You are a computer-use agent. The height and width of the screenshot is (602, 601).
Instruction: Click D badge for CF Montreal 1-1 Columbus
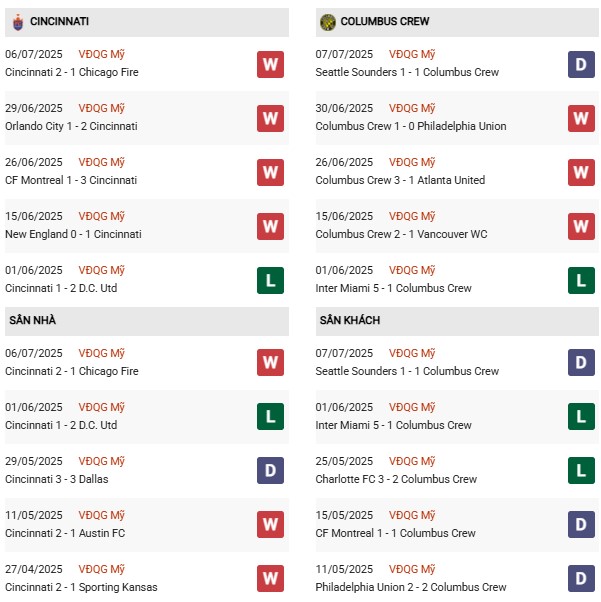(x=581, y=524)
